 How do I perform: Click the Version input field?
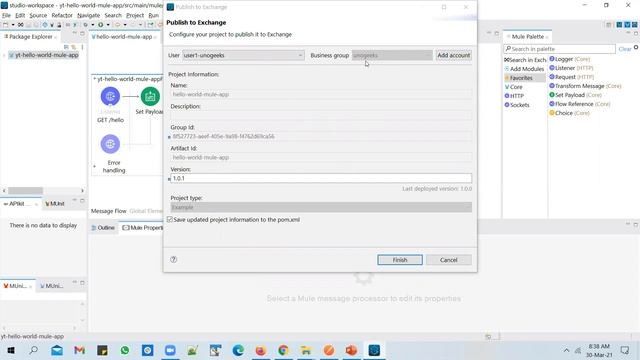(321, 178)
